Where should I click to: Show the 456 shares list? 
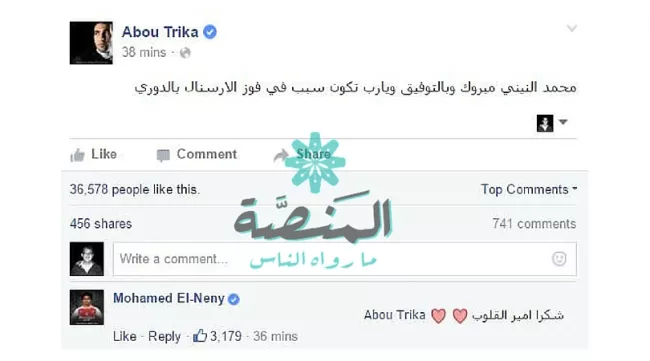(101, 224)
